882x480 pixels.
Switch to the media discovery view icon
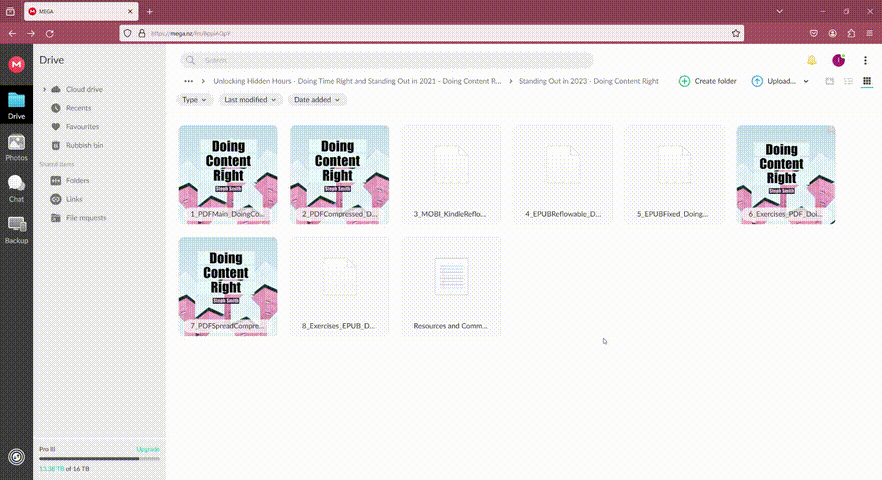point(830,81)
